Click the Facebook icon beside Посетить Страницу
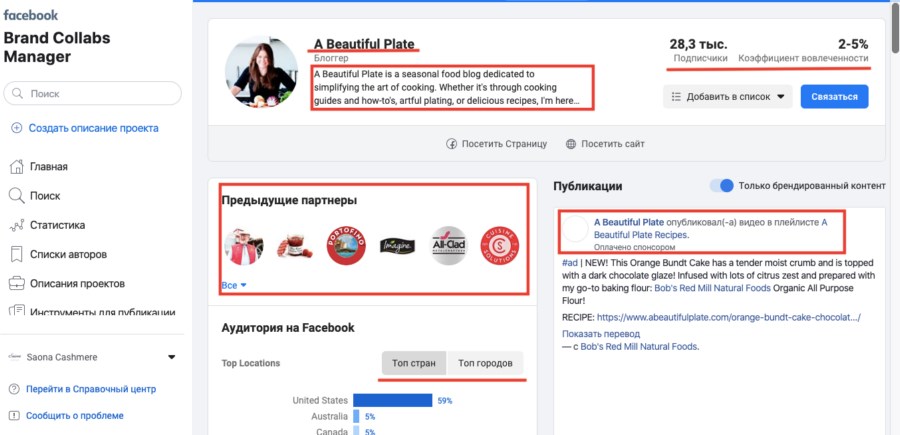 pos(452,143)
